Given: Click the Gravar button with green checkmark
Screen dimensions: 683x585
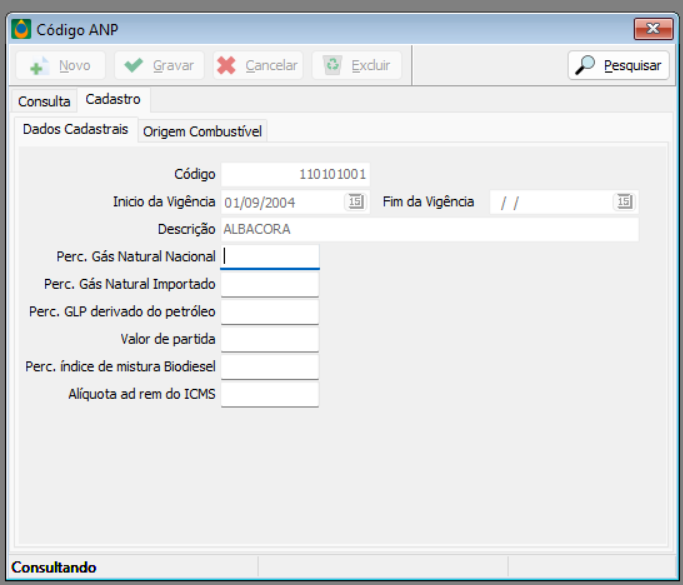Looking at the screenshot, I should pos(159,66).
